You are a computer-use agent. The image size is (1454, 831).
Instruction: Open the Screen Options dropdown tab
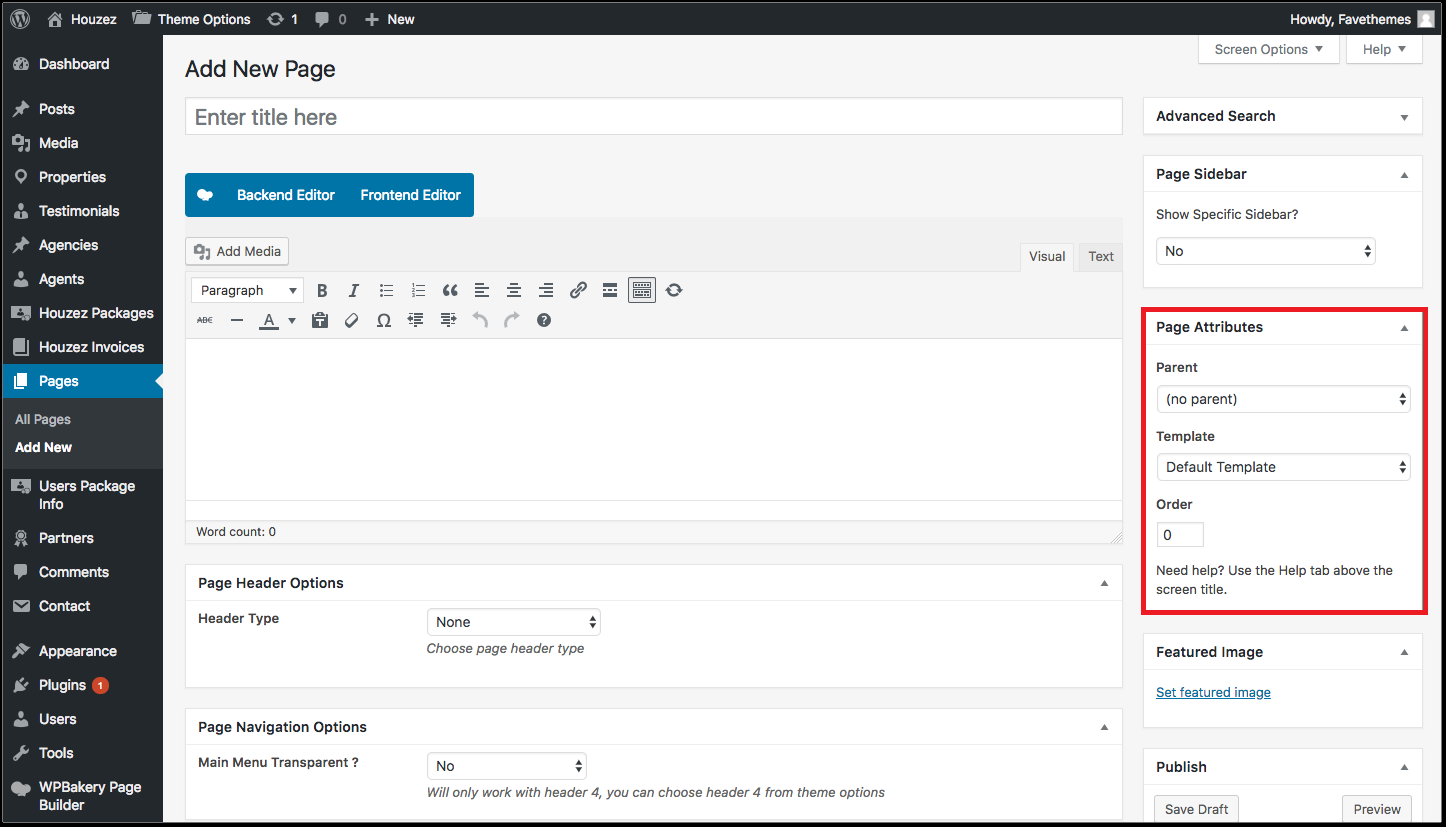pos(1269,49)
